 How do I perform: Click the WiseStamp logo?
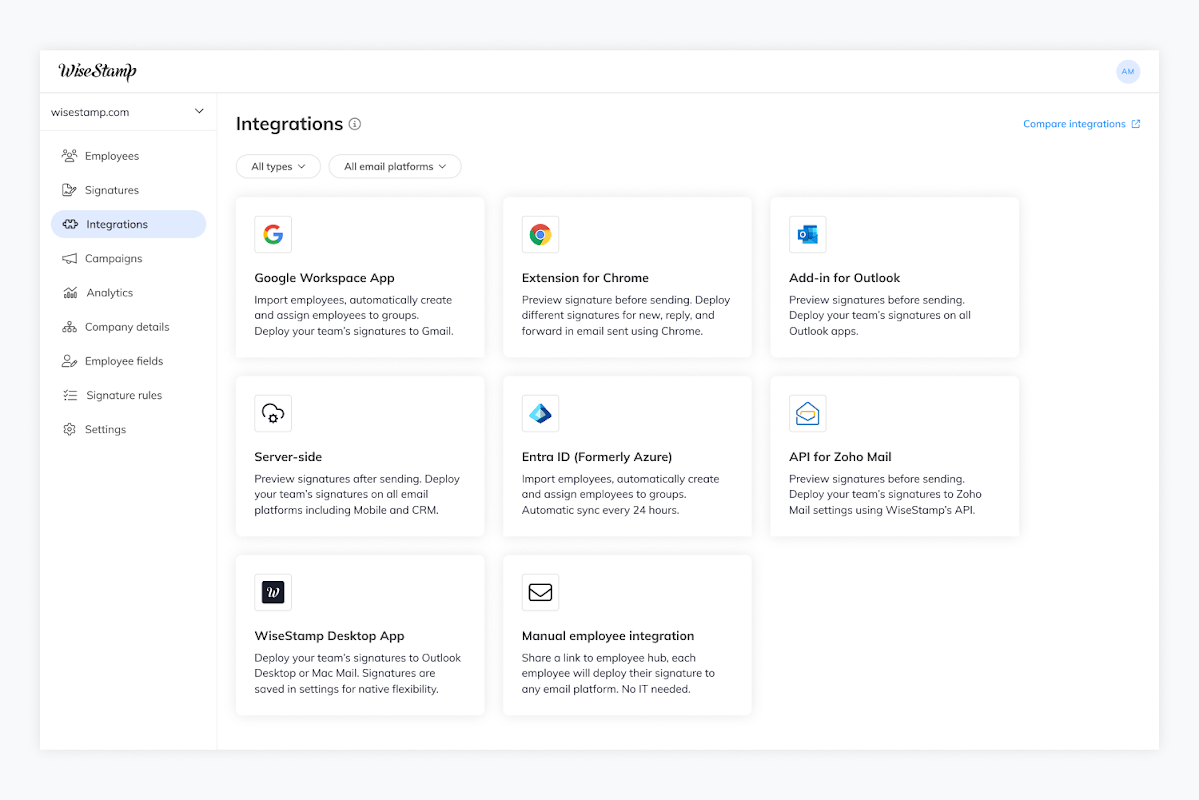pyautogui.click(x=97, y=71)
